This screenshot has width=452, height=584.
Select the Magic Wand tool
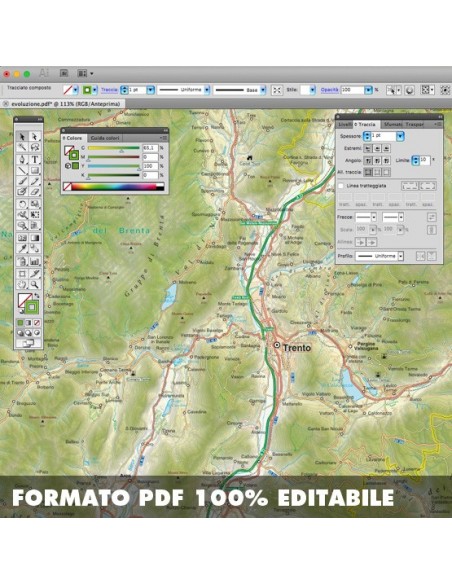coord(22,147)
